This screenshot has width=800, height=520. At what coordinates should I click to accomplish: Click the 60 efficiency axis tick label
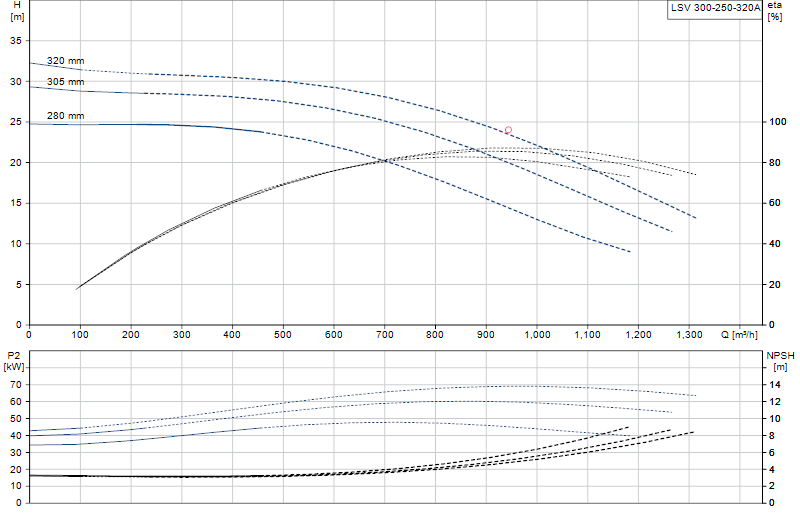(x=774, y=203)
